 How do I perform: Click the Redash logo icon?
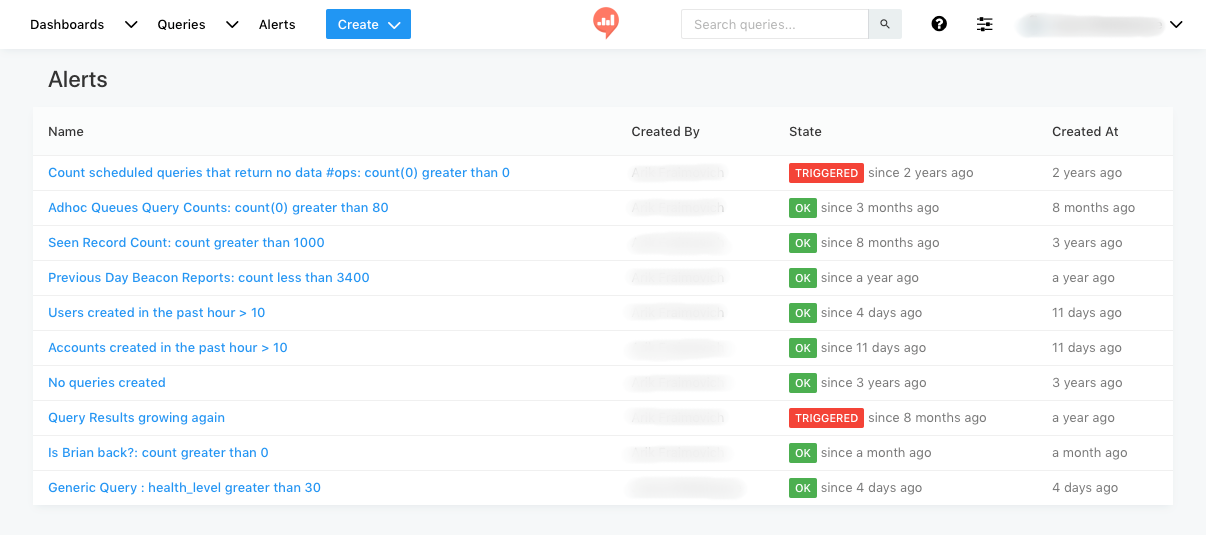(605, 23)
